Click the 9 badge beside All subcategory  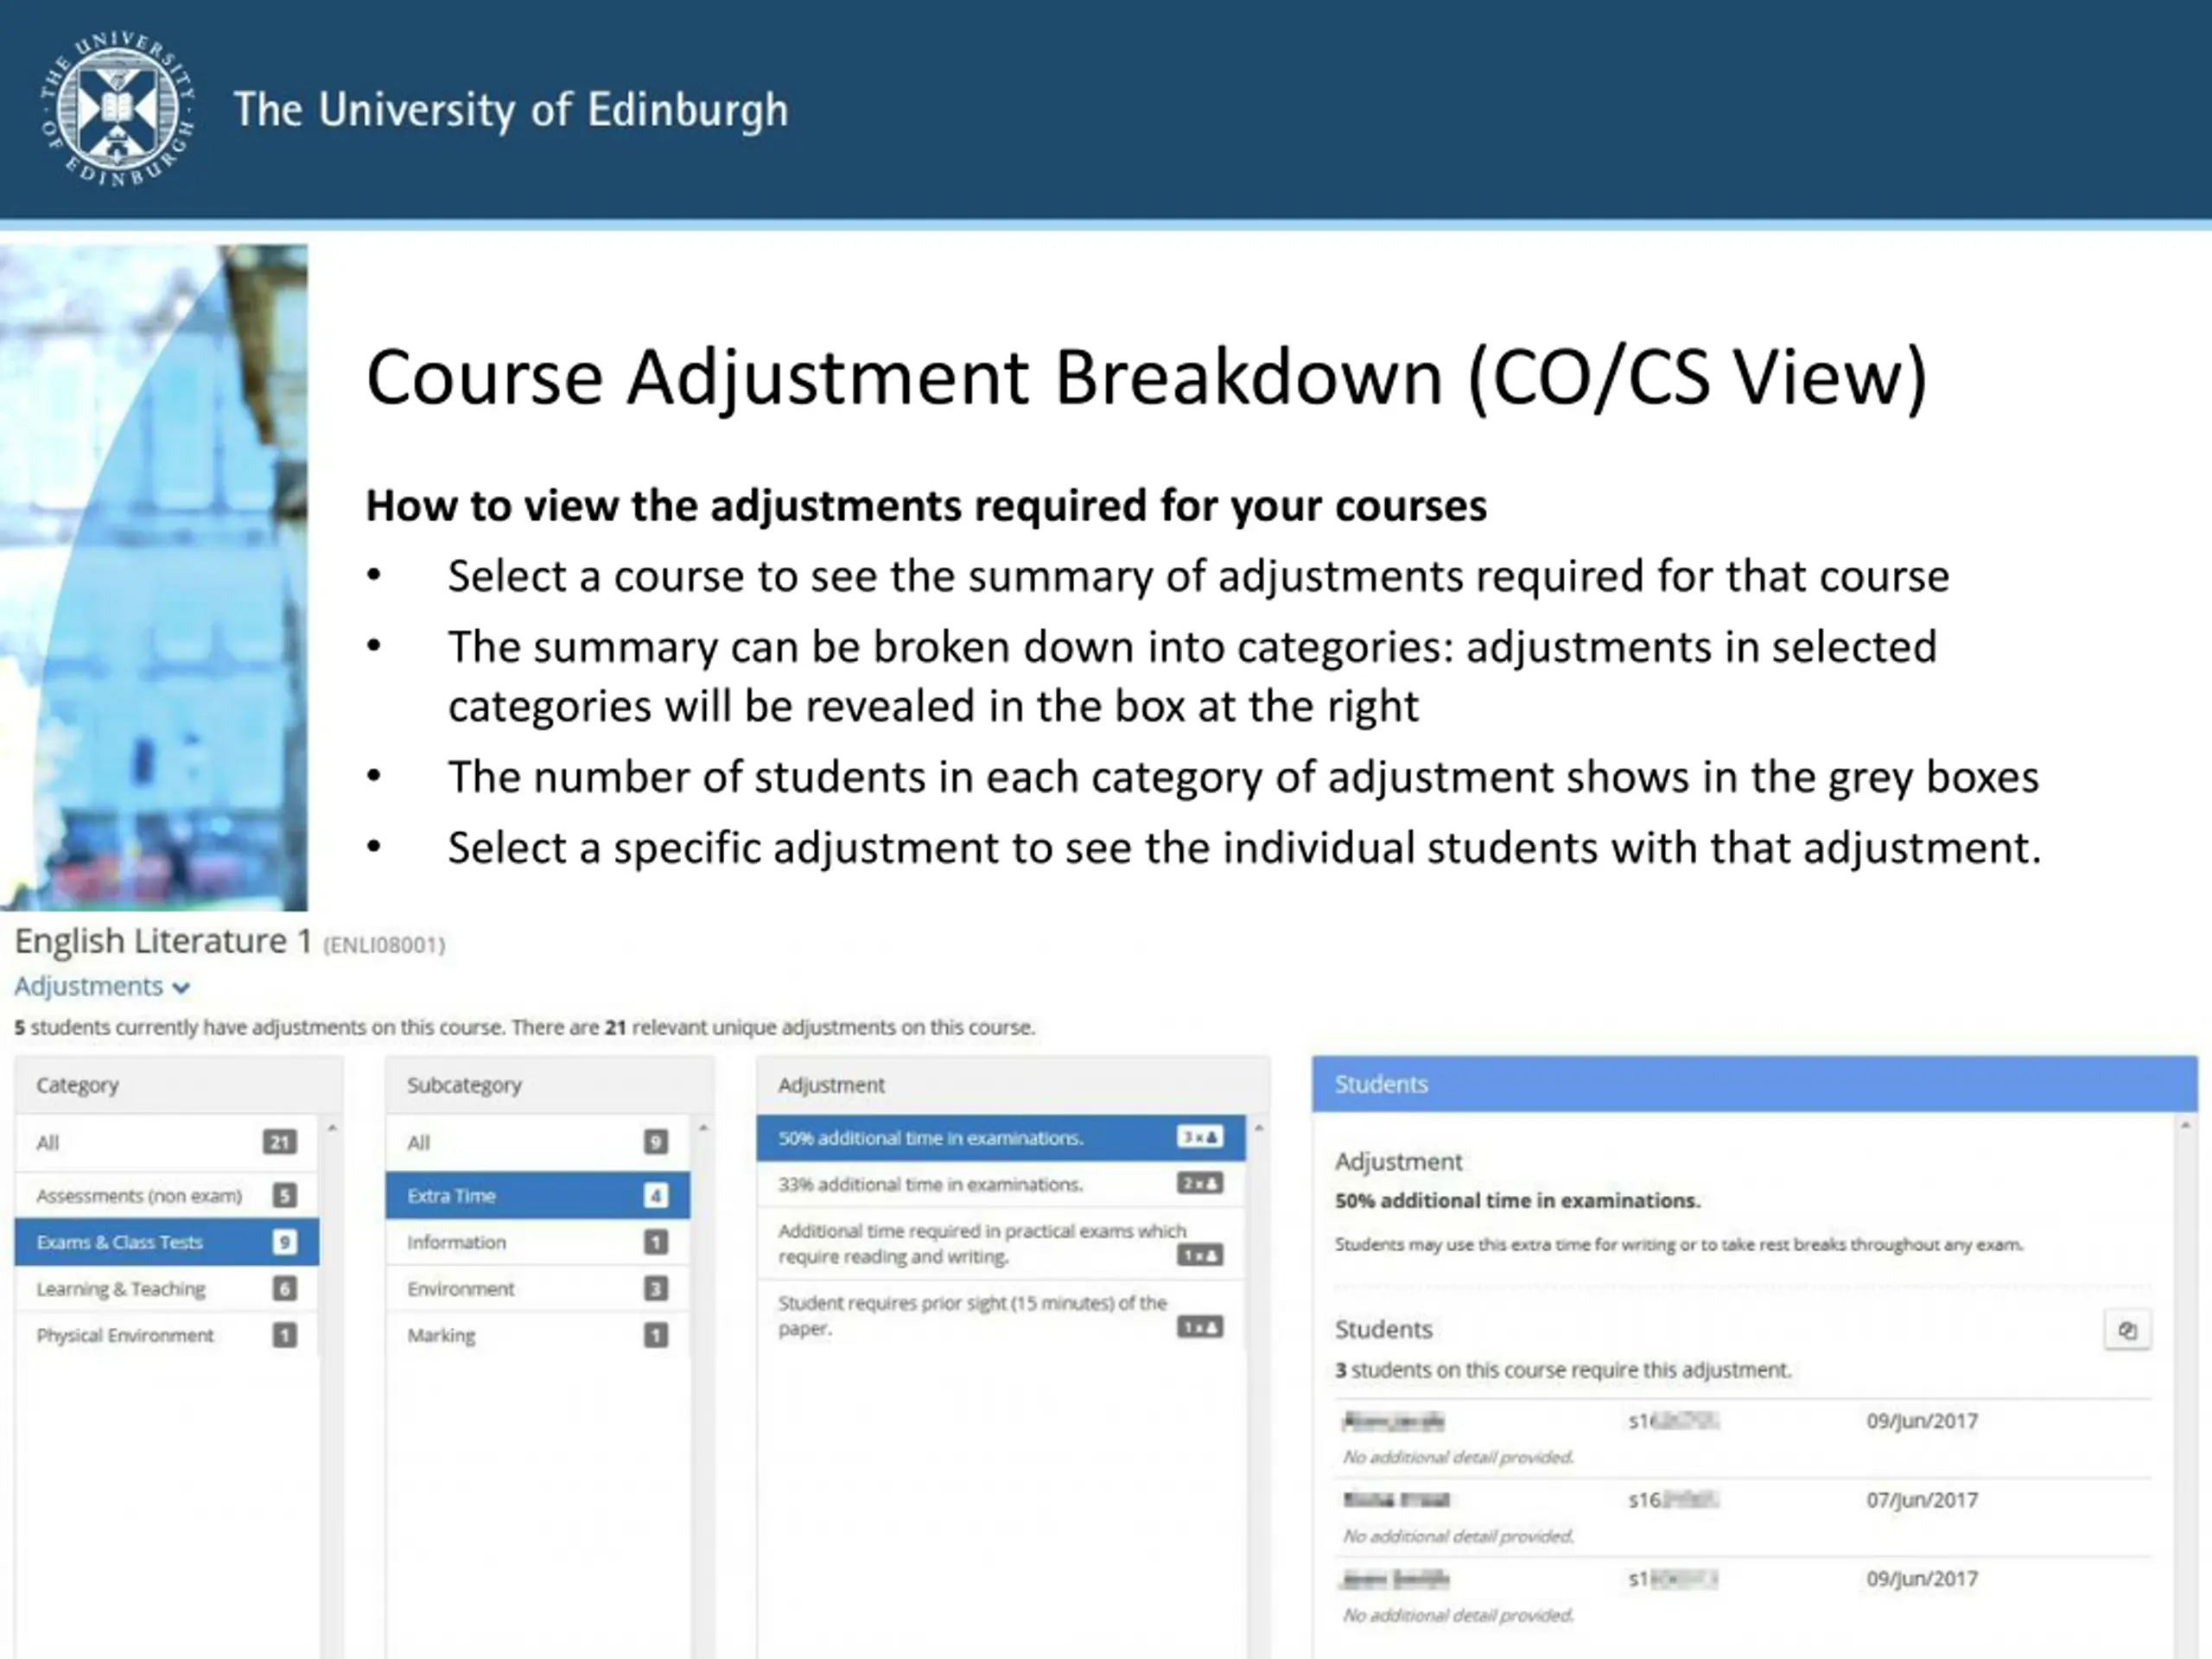[656, 1142]
